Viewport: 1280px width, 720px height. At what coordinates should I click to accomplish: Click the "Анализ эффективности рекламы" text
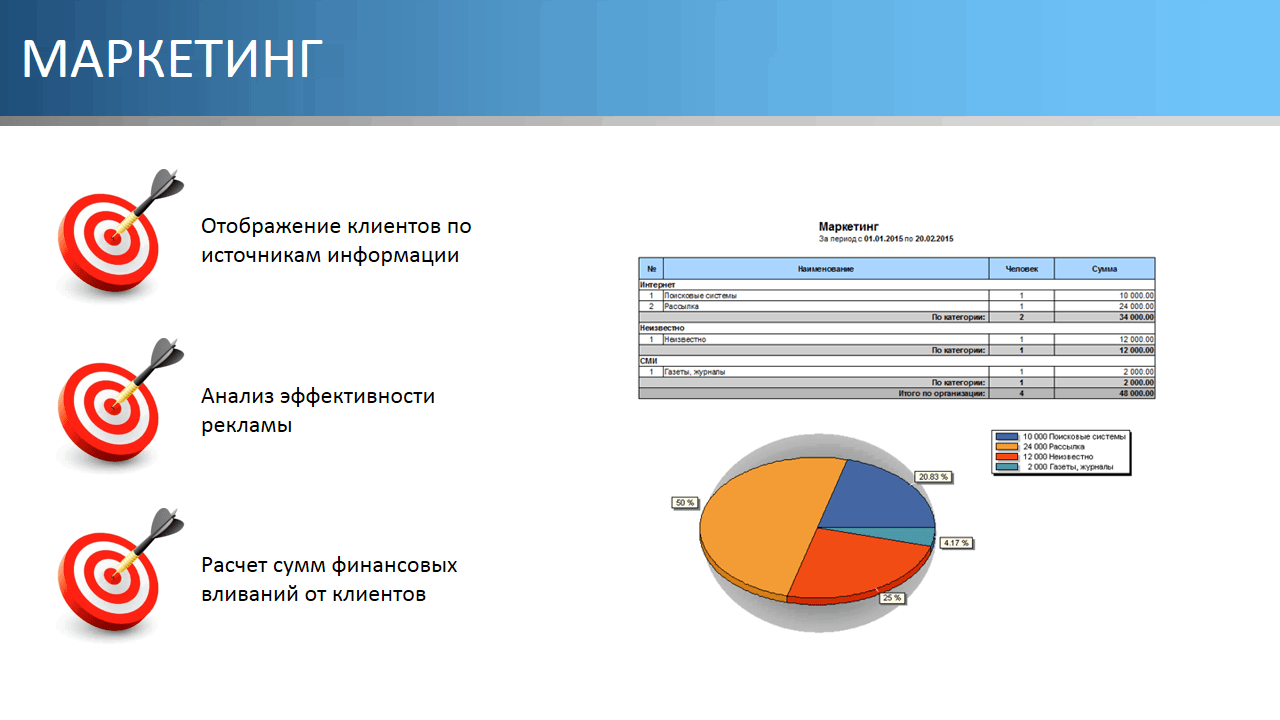click(x=318, y=410)
